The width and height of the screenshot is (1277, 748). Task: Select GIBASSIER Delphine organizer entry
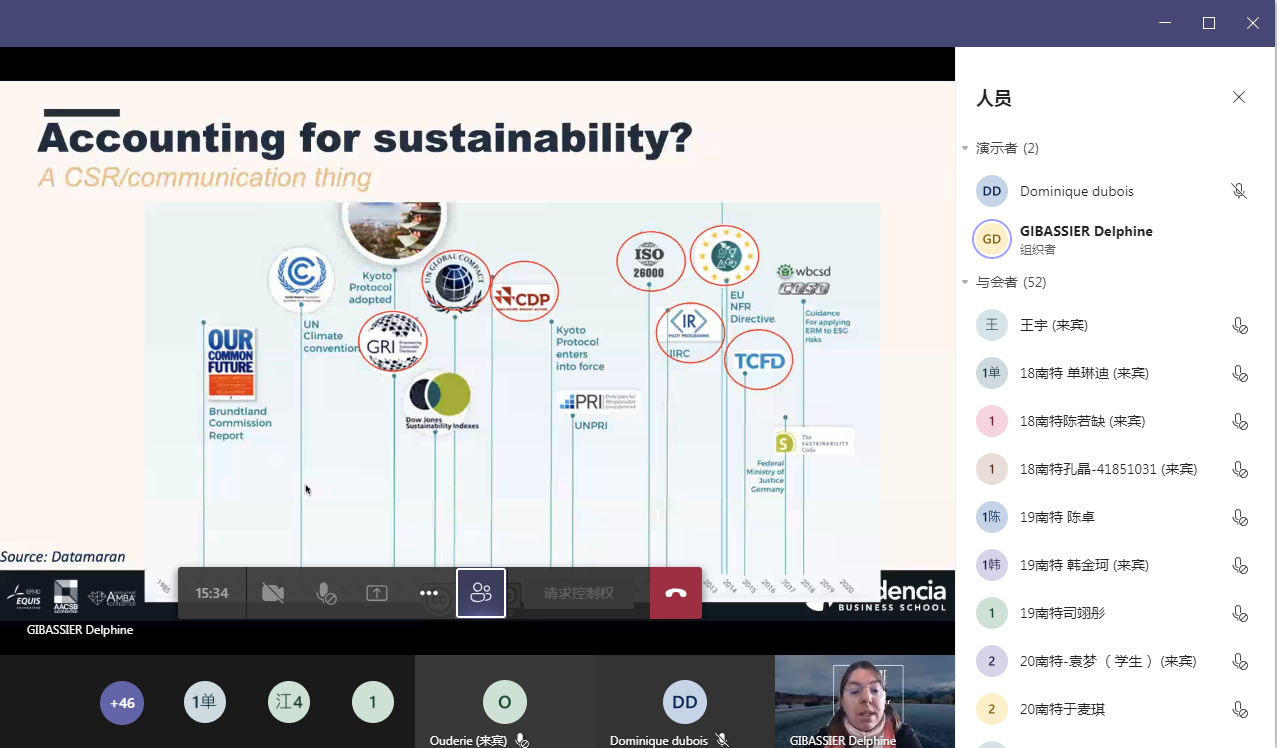coord(1085,239)
